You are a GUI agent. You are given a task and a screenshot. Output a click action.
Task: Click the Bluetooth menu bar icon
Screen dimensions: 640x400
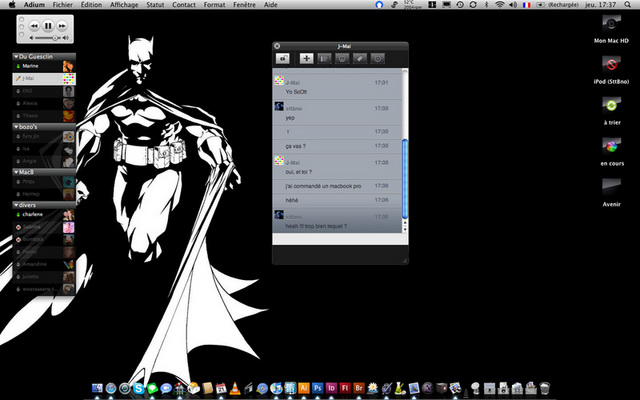pos(486,5)
